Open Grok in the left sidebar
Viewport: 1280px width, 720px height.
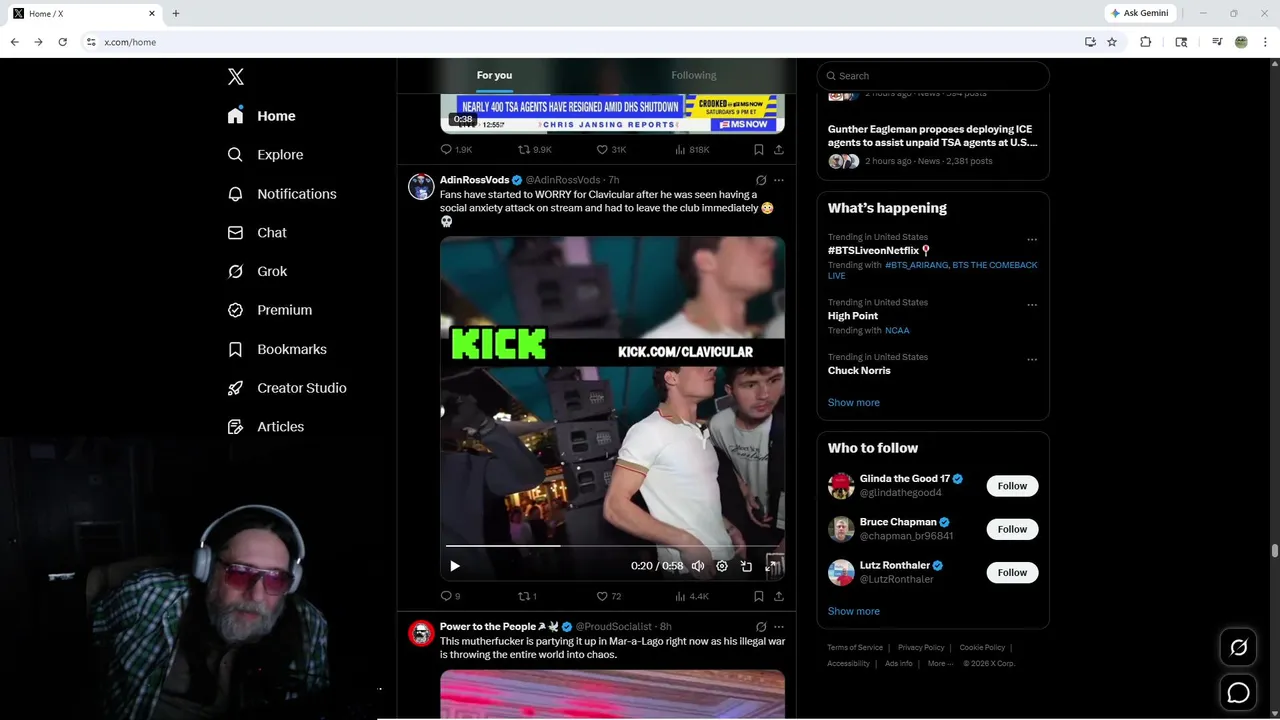258,272
